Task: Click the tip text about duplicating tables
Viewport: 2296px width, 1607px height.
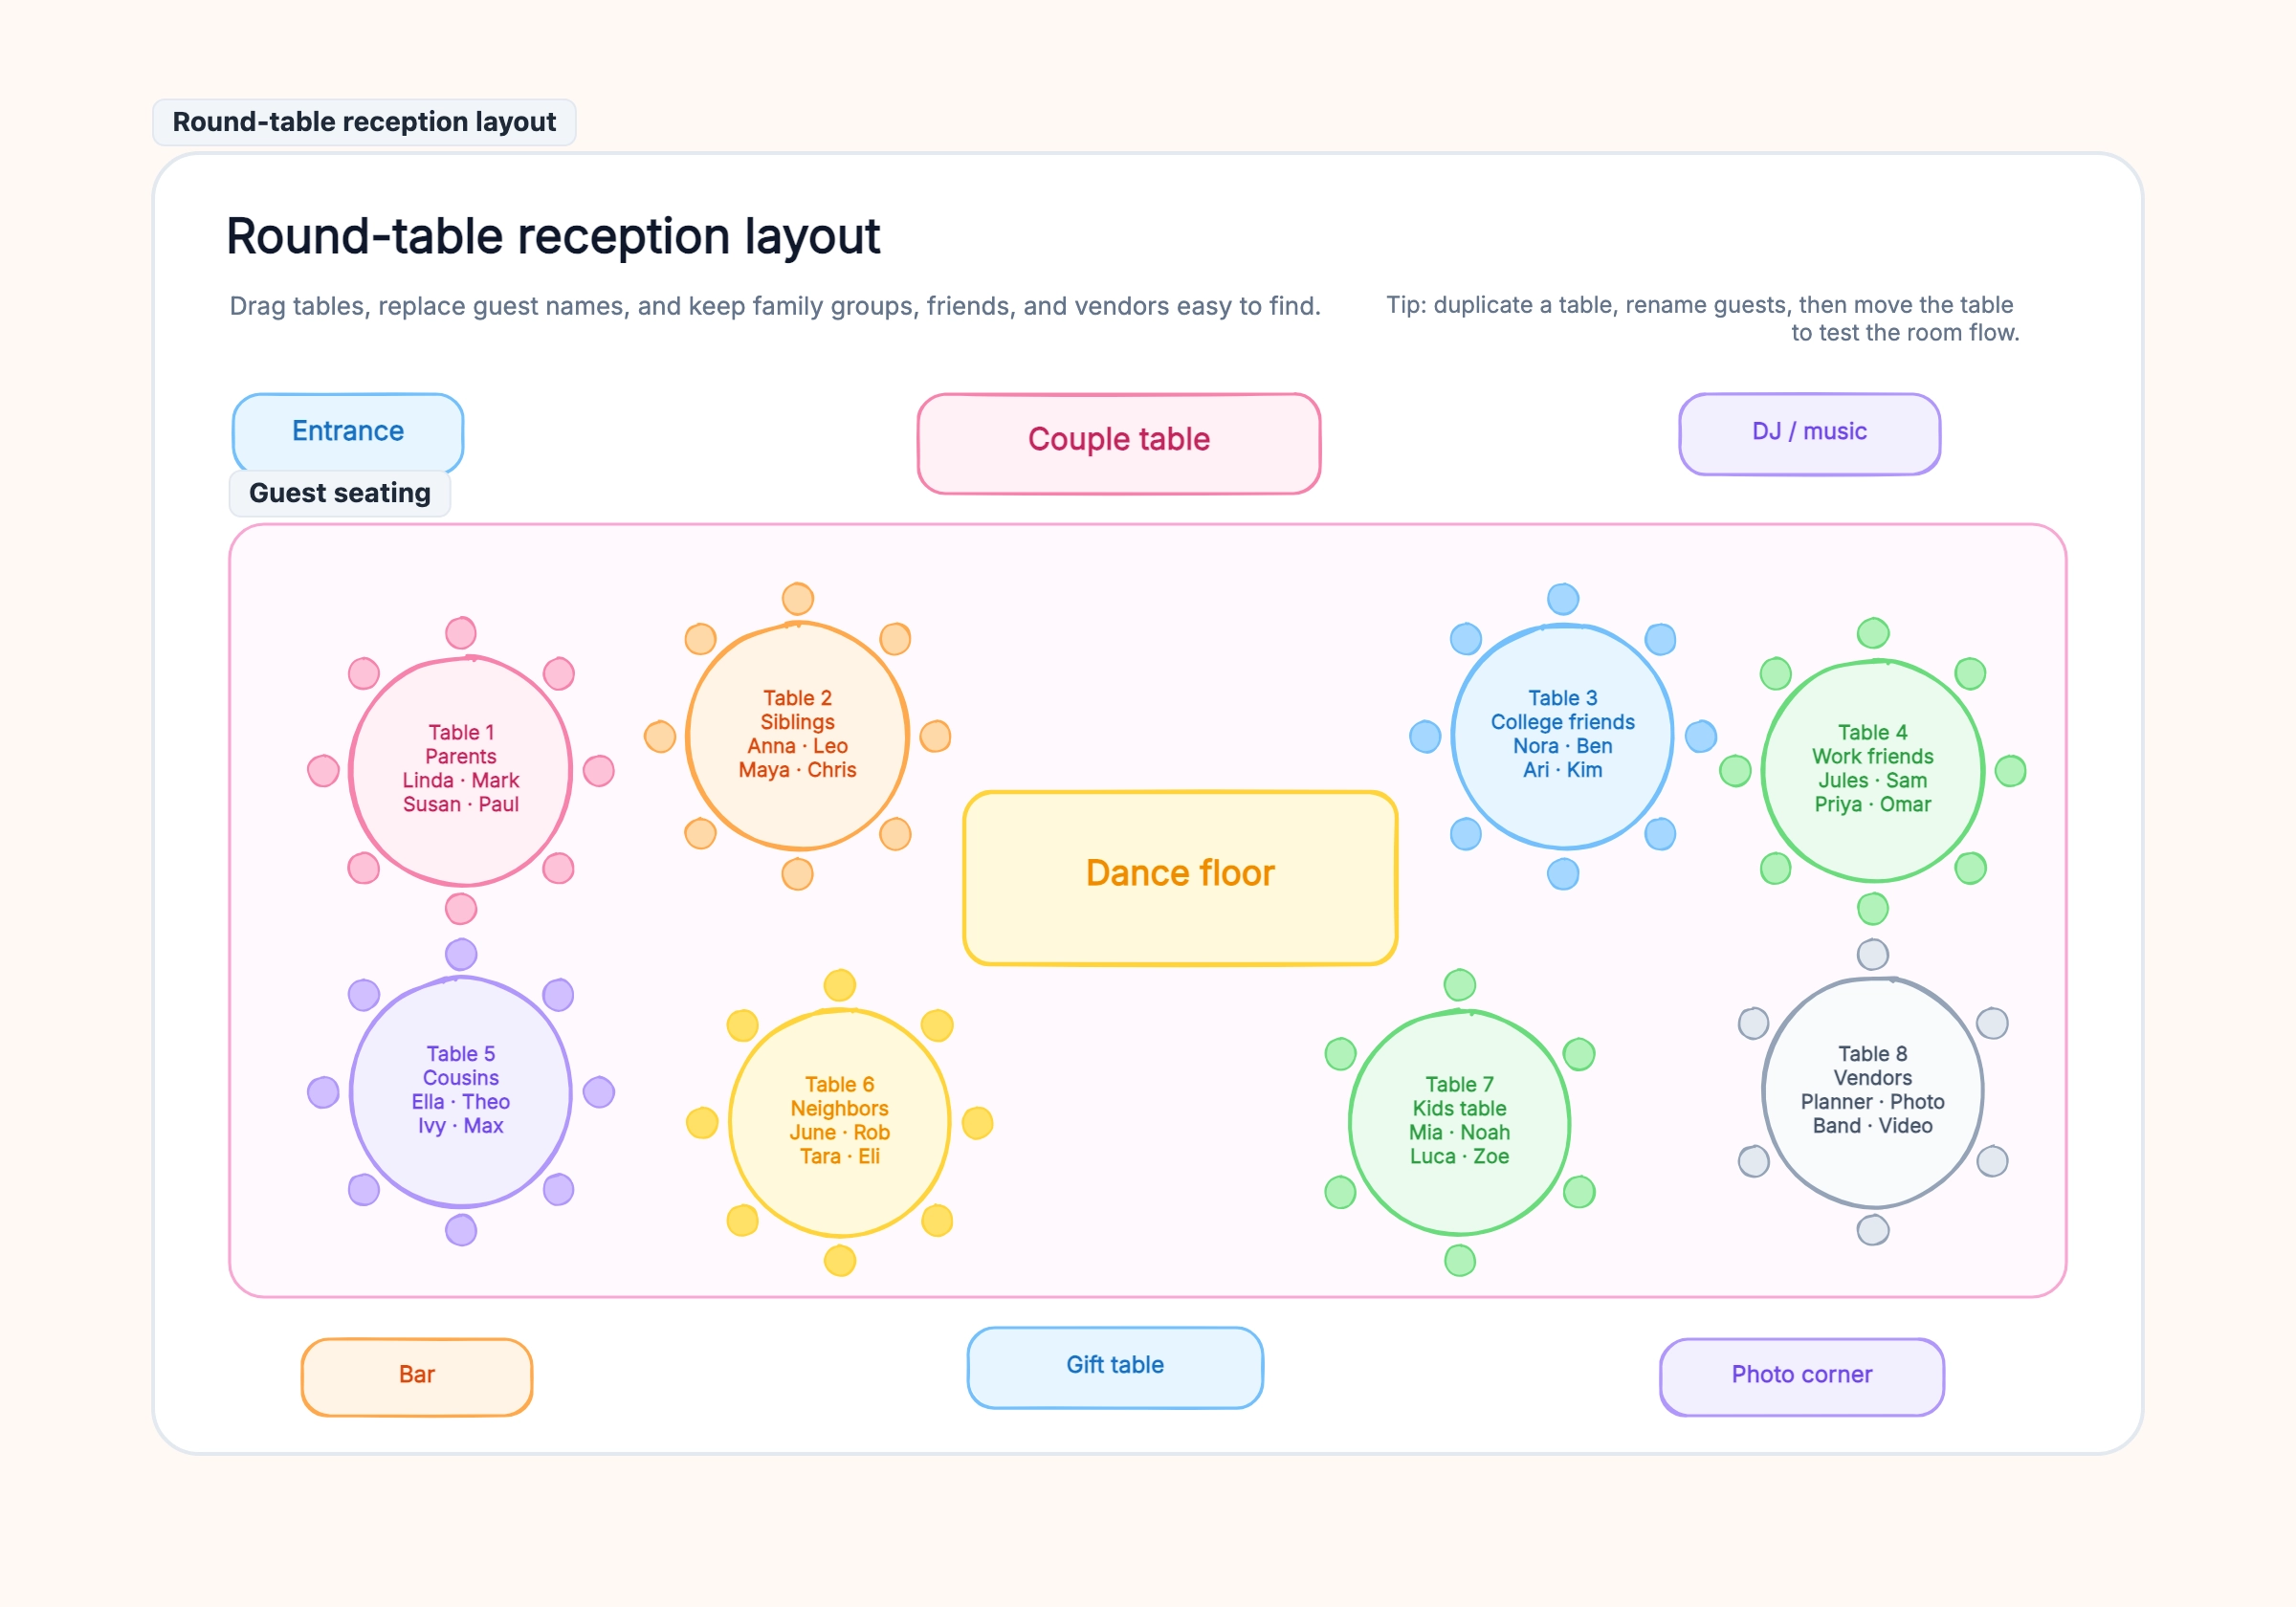Action: click(1702, 318)
